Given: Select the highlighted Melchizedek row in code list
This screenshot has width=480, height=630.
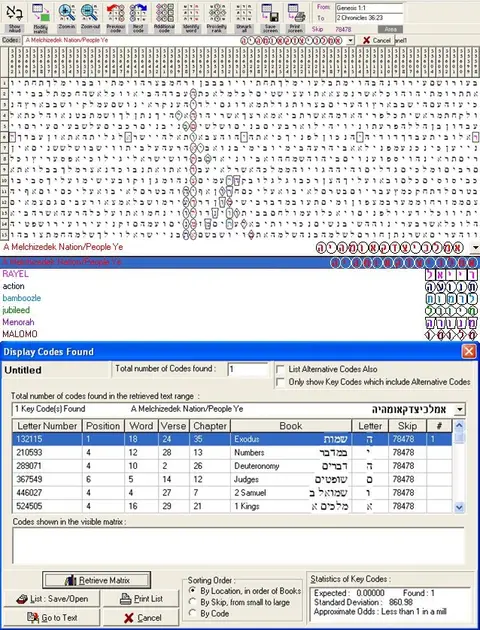Looking at the screenshot, I should pyautogui.click(x=239, y=262).
